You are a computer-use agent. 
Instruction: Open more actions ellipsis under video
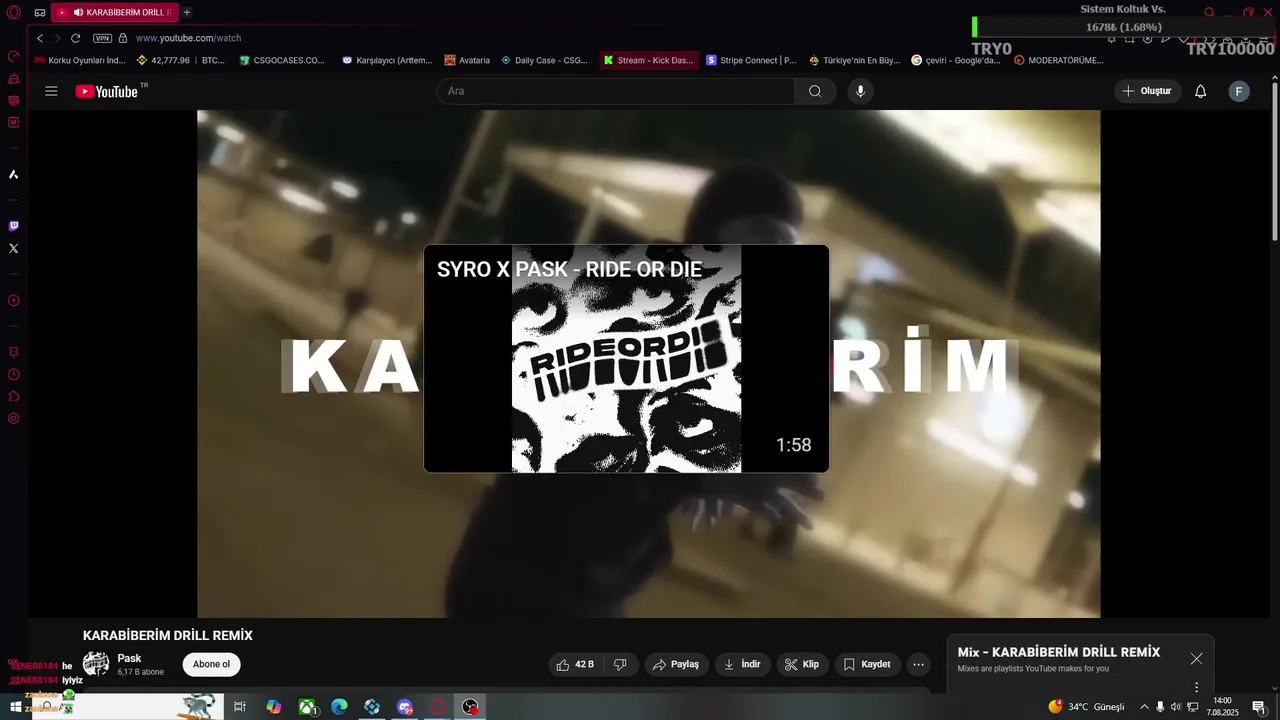918,664
